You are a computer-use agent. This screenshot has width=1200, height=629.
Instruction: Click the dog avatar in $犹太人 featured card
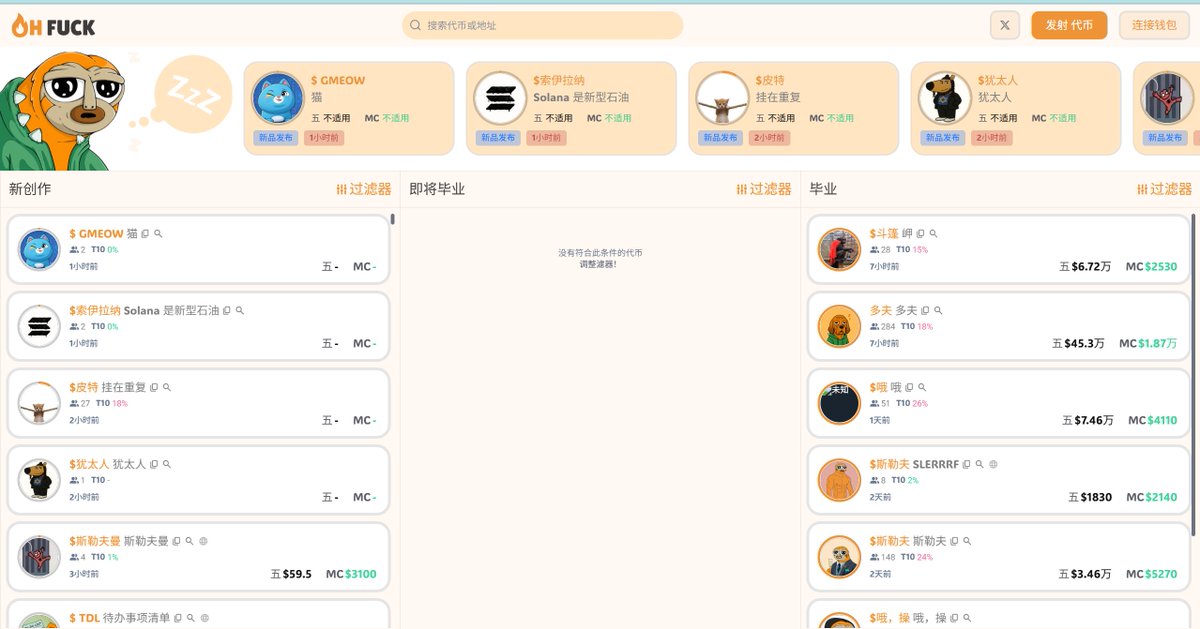coord(944,98)
